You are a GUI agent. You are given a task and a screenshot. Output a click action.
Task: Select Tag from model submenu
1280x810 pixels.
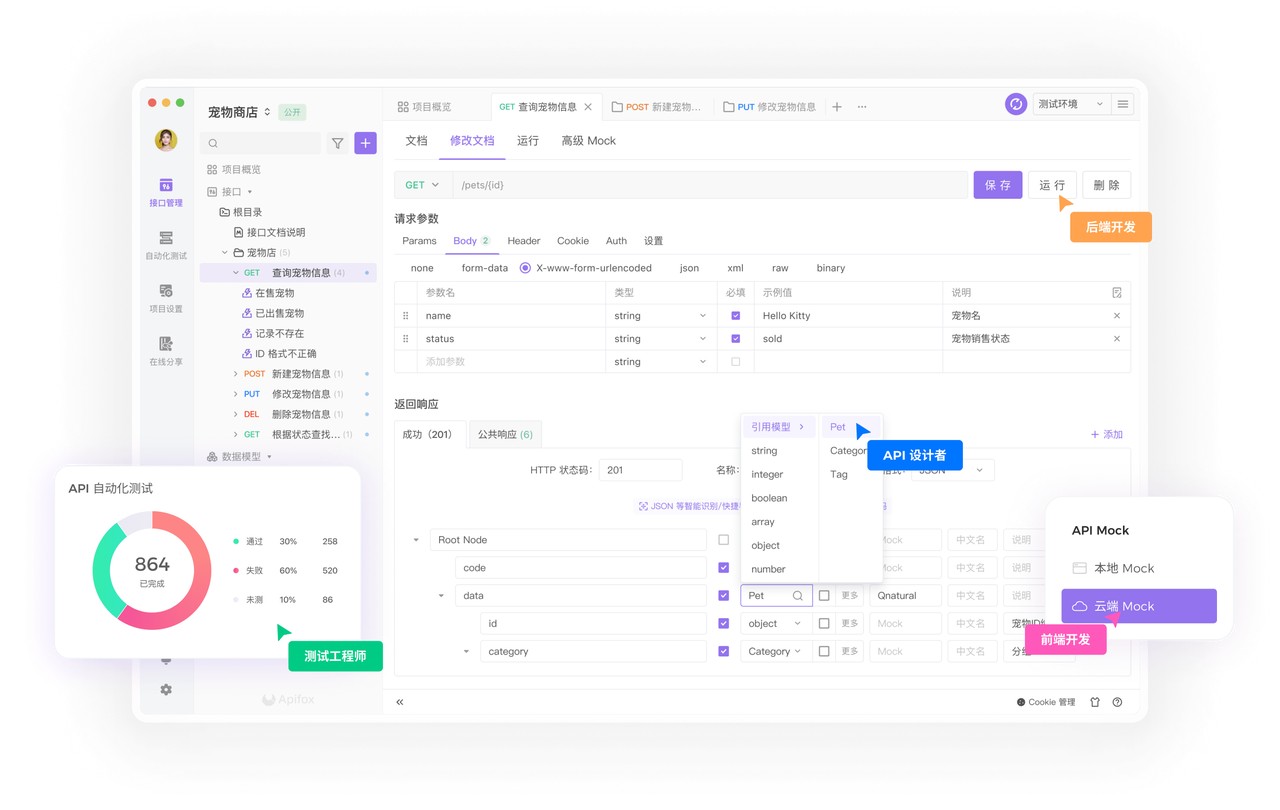(x=839, y=474)
